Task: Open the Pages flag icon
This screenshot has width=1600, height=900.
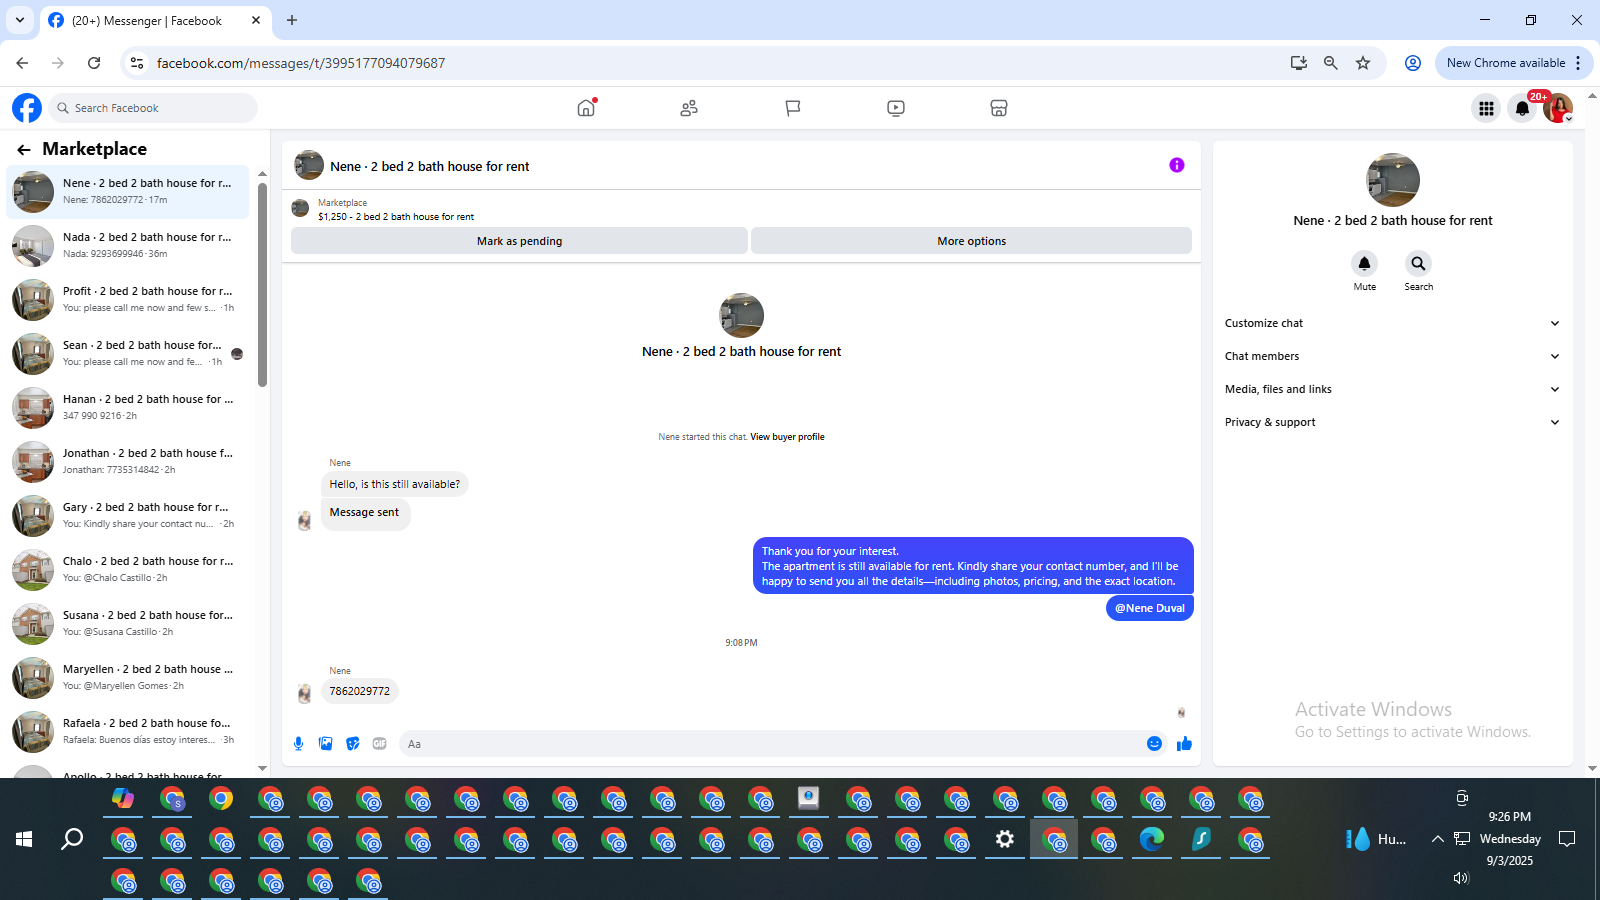Action: tap(793, 108)
